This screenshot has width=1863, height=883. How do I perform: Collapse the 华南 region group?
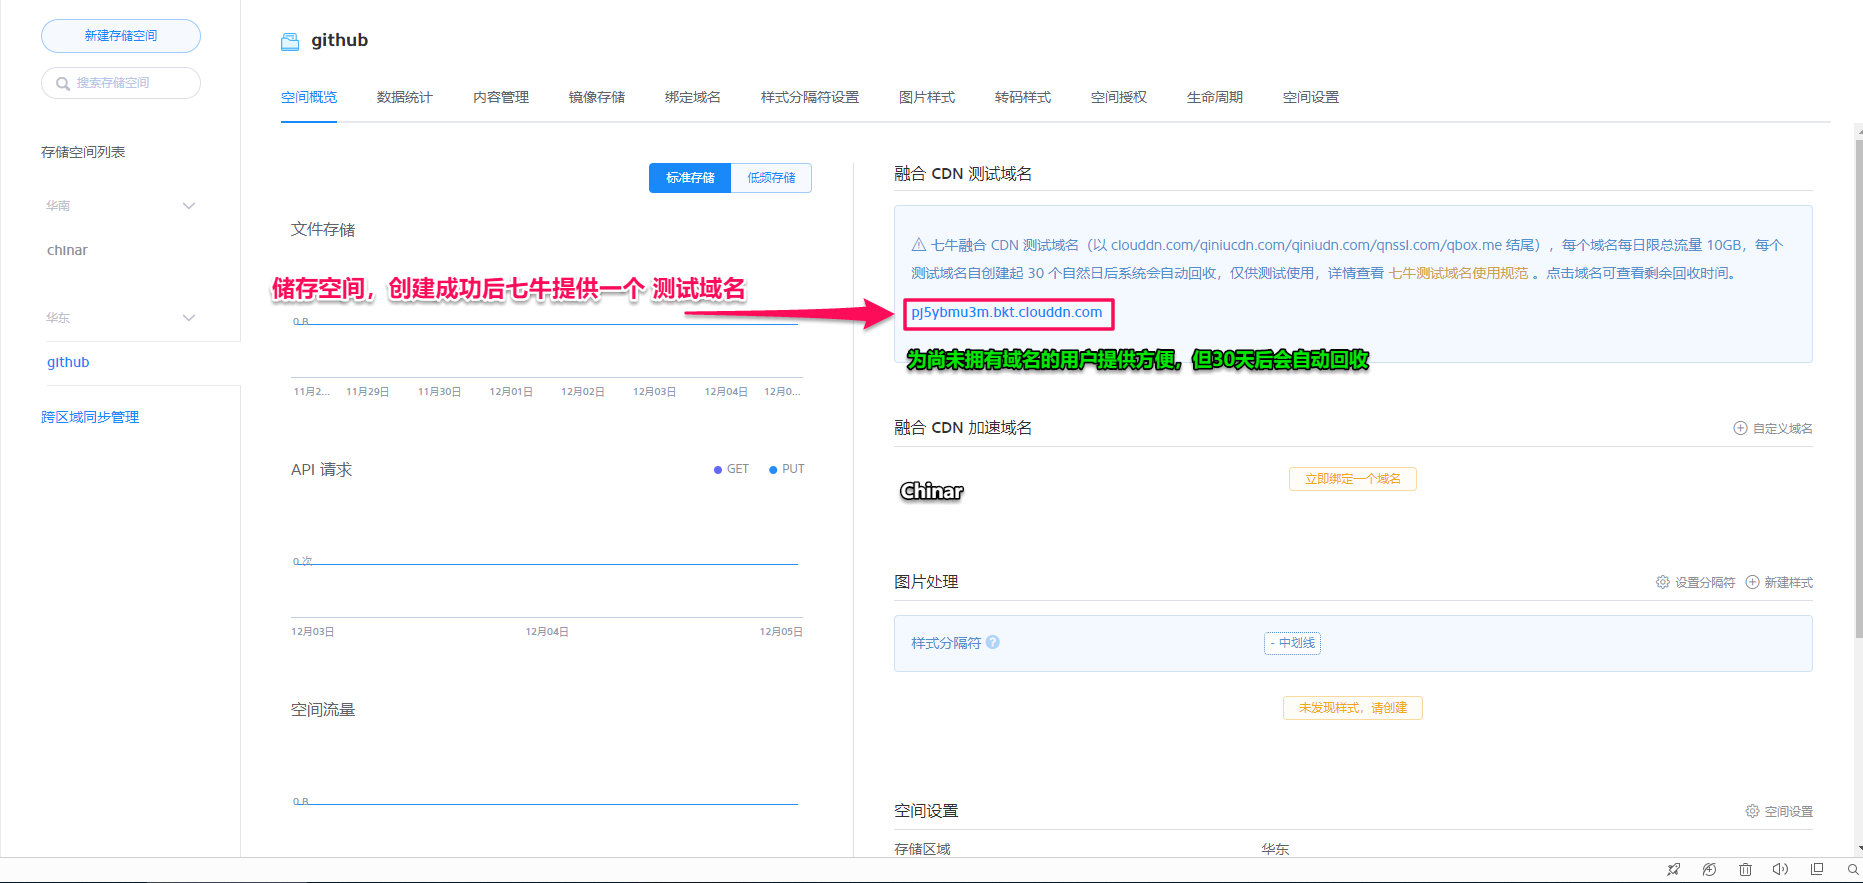189,206
